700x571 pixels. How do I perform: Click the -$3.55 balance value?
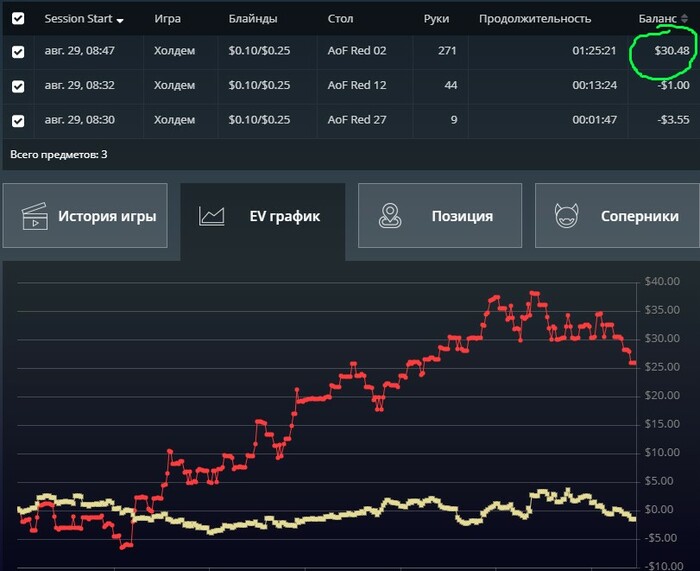coord(673,120)
